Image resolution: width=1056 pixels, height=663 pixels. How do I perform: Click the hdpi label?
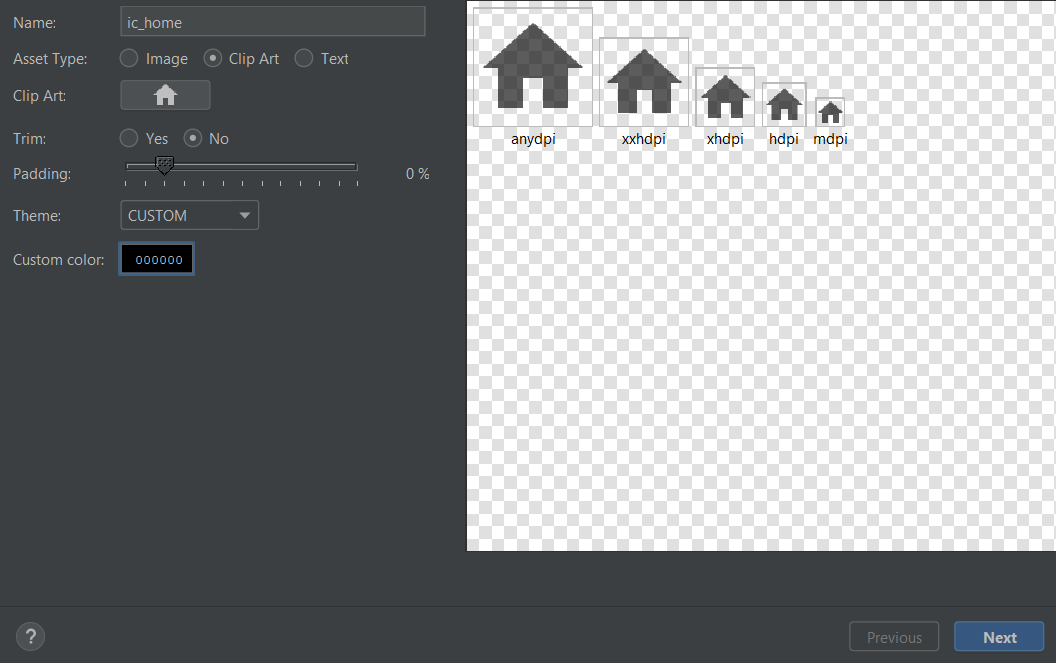784,139
